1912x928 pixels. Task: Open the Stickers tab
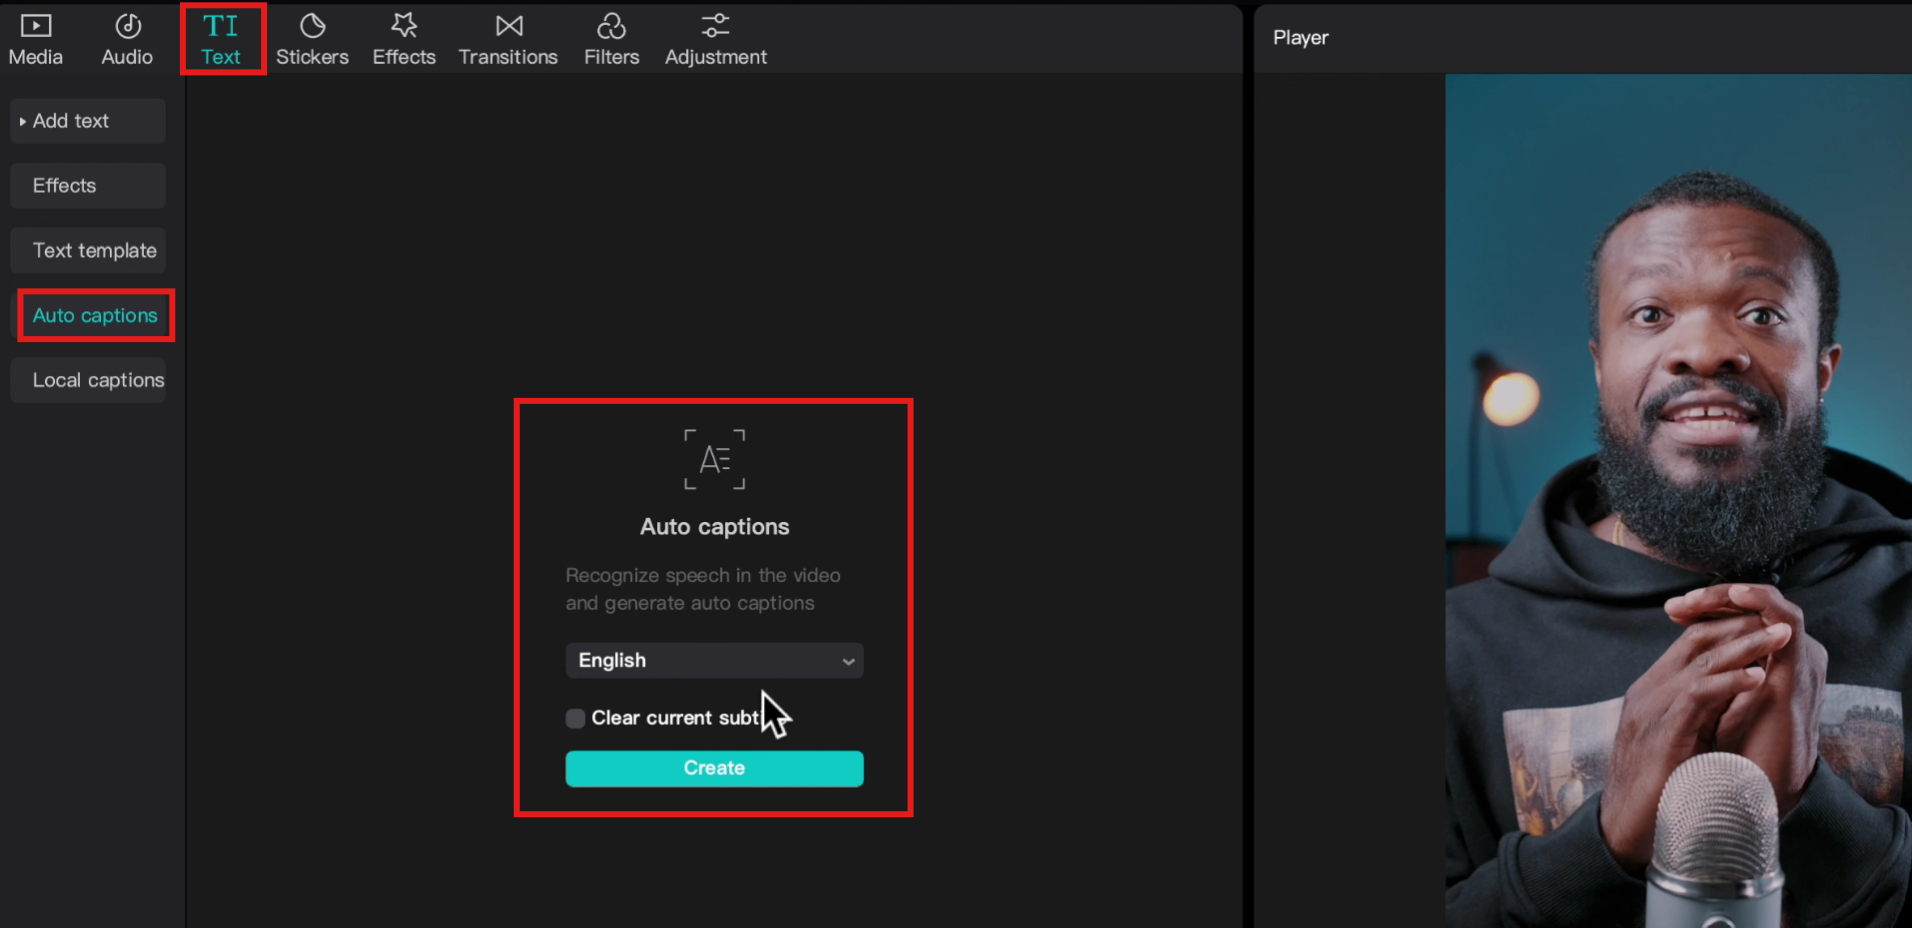[x=312, y=40]
